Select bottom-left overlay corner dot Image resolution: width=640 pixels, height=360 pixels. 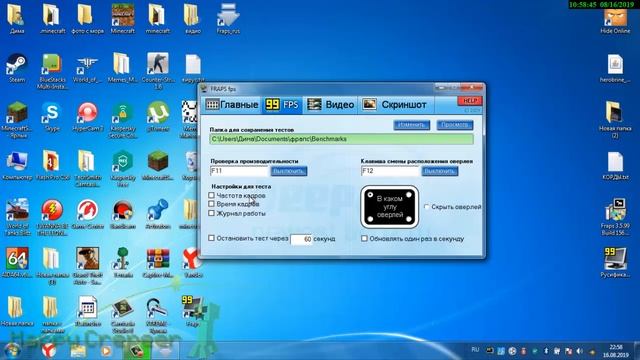[370, 220]
